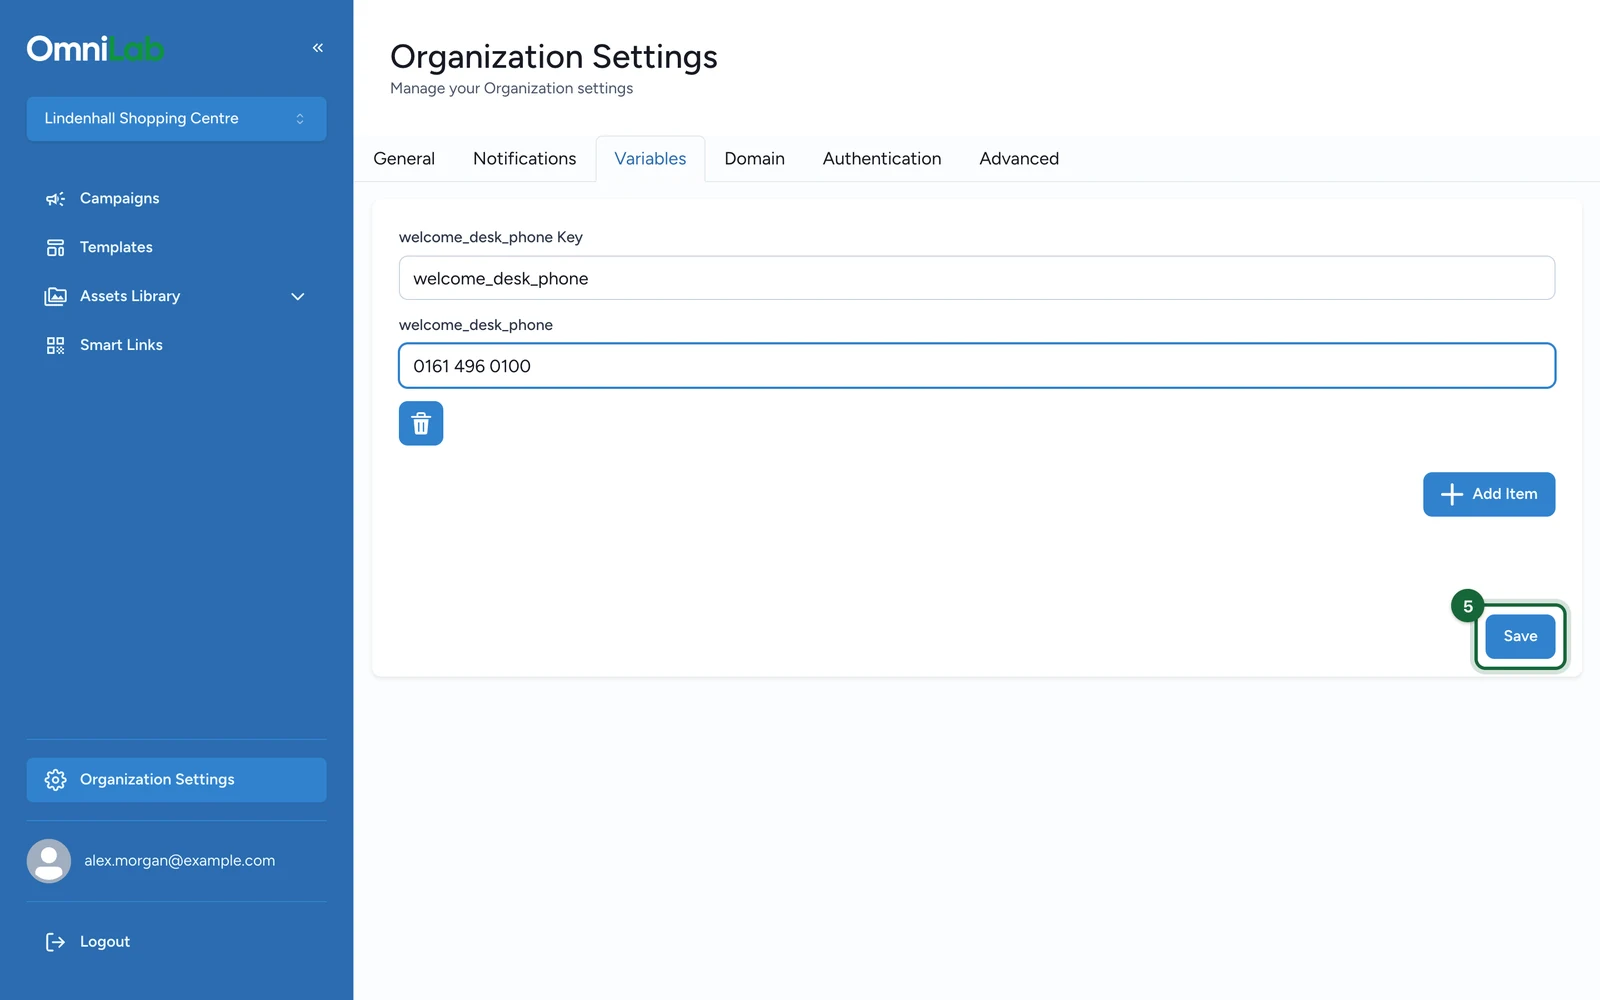Click the Templates layout icon

click(x=55, y=248)
